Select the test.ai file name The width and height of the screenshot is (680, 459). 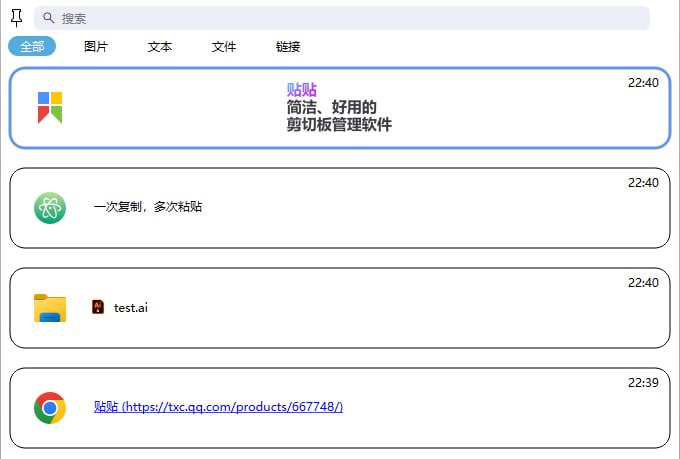point(131,307)
